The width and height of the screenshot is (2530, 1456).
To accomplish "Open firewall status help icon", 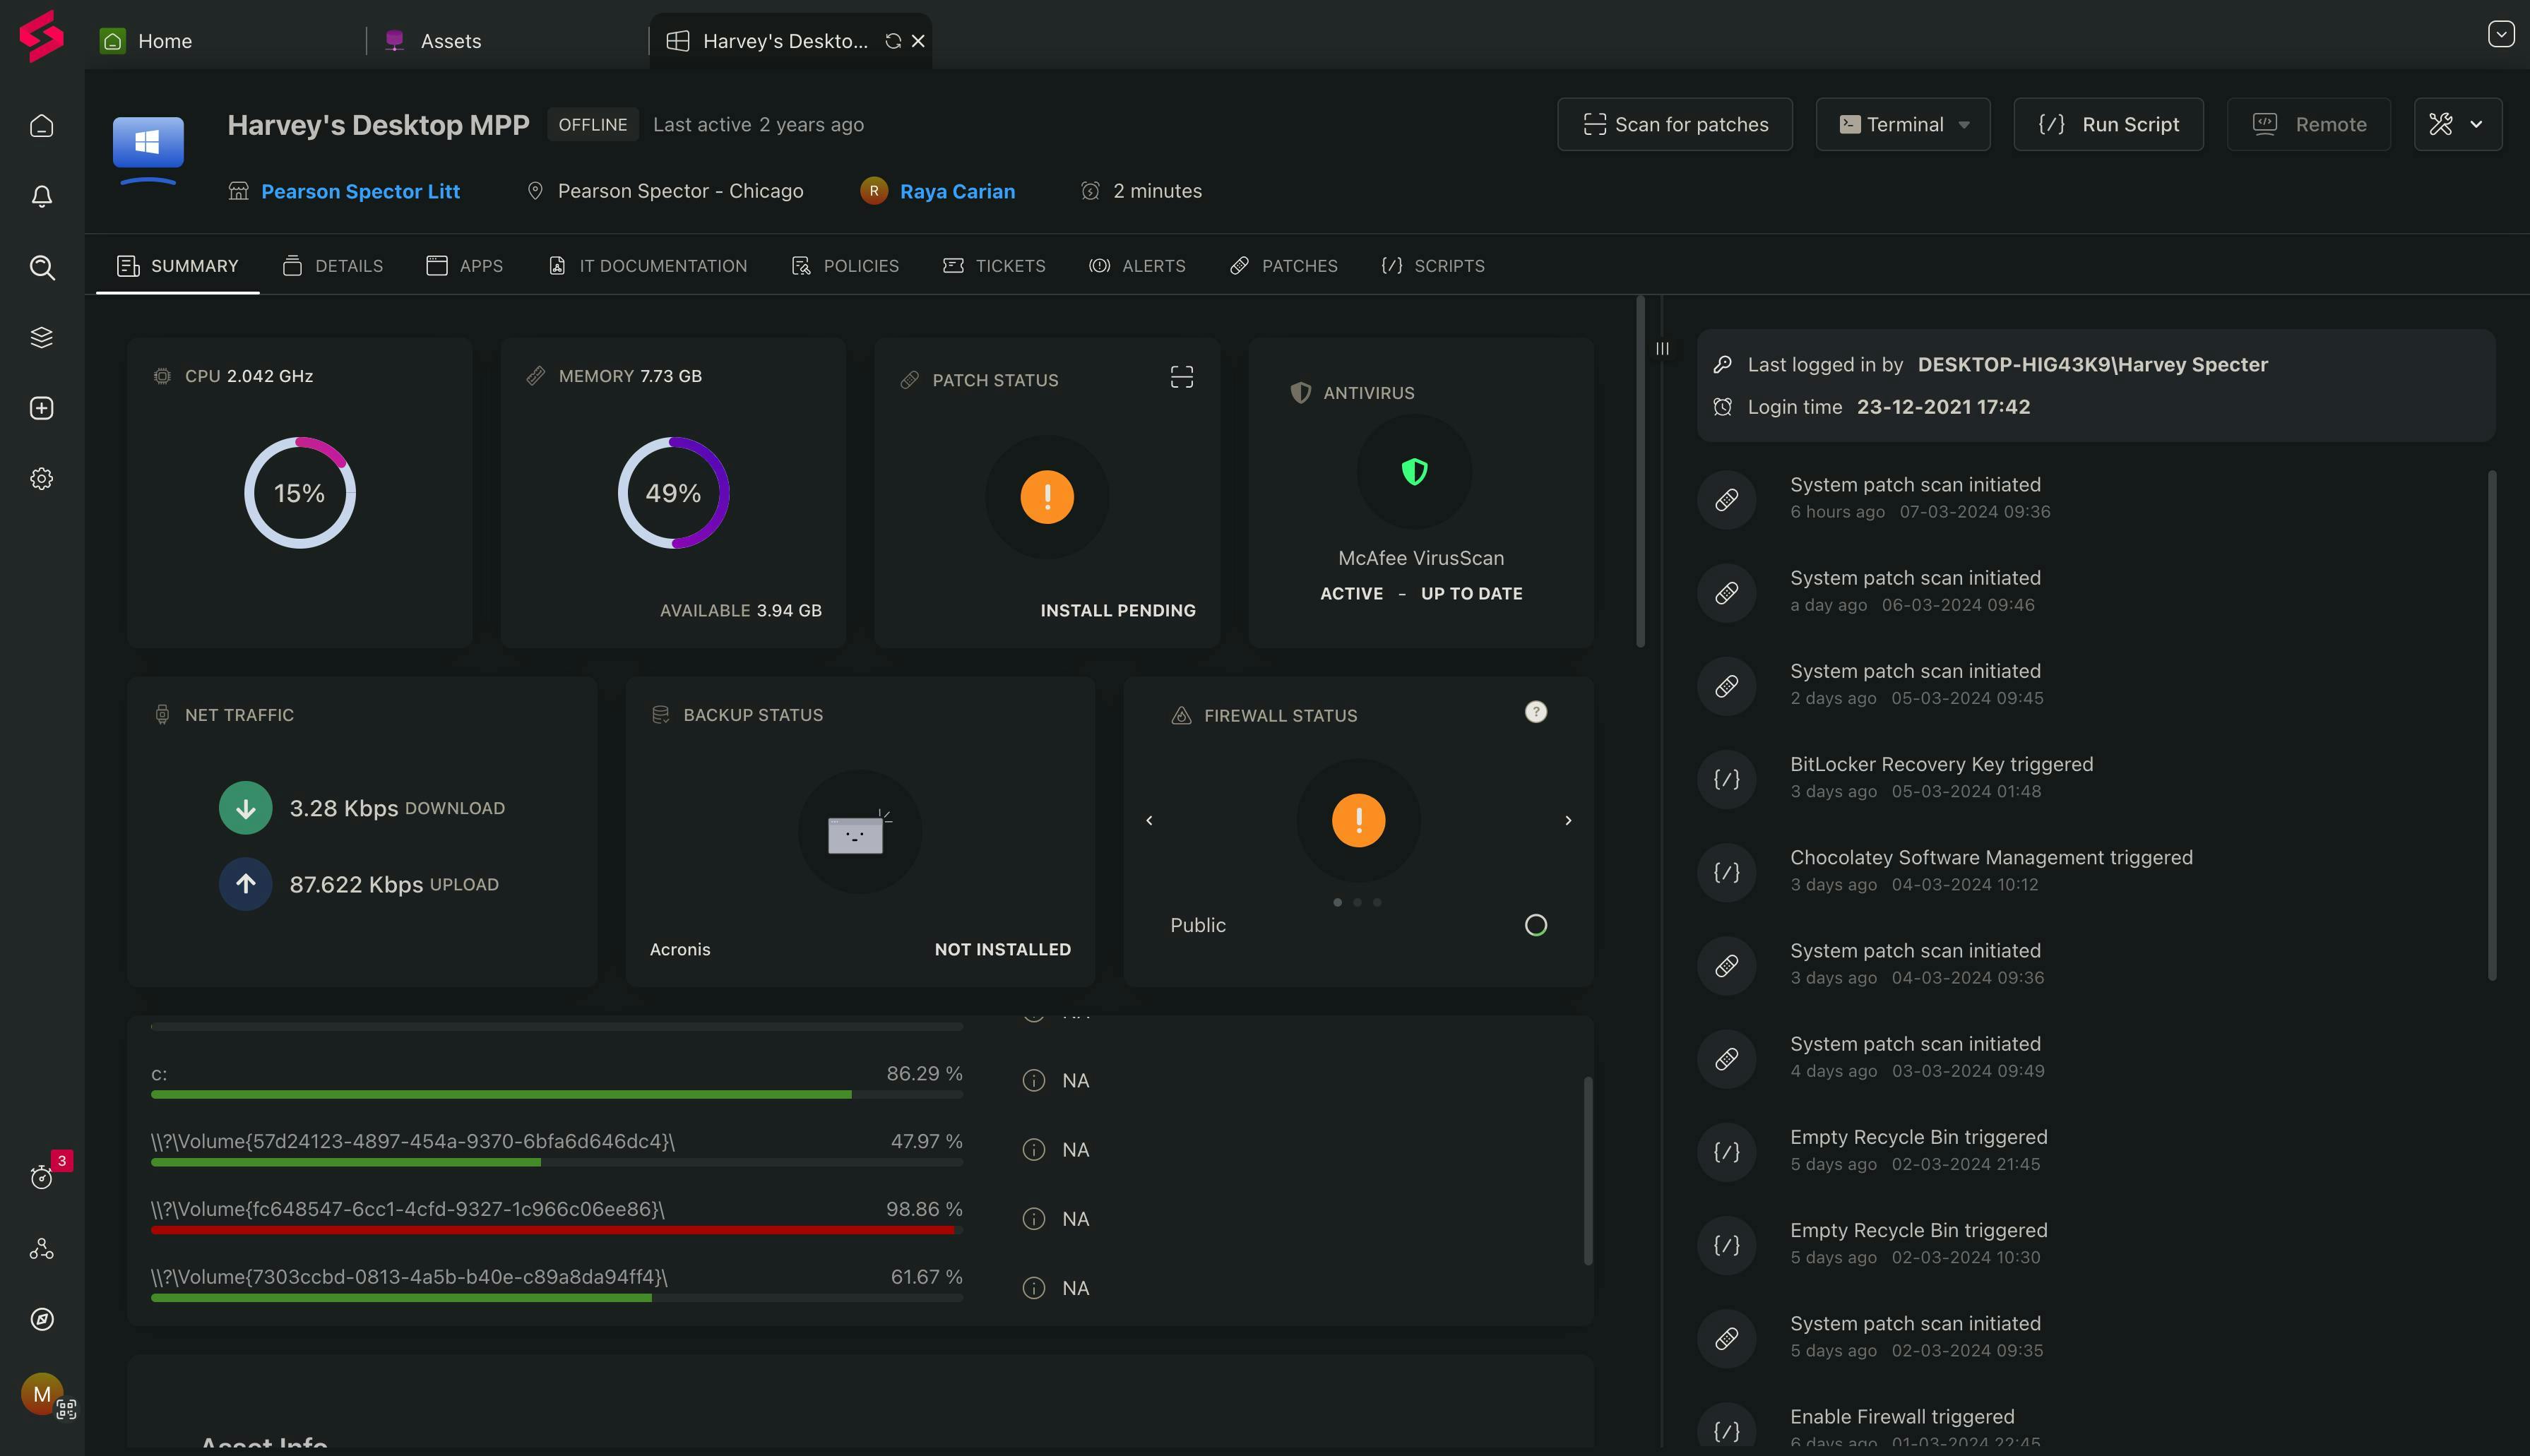I will pyautogui.click(x=1535, y=712).
